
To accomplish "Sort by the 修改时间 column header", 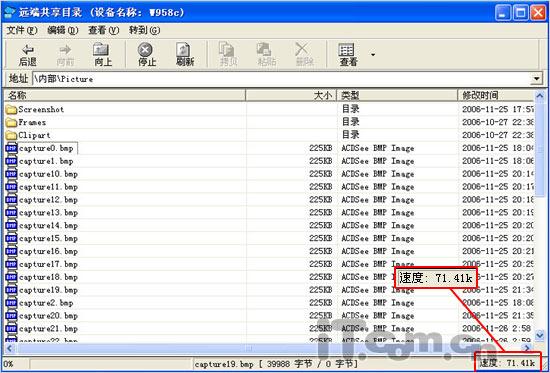I will 496,95.
